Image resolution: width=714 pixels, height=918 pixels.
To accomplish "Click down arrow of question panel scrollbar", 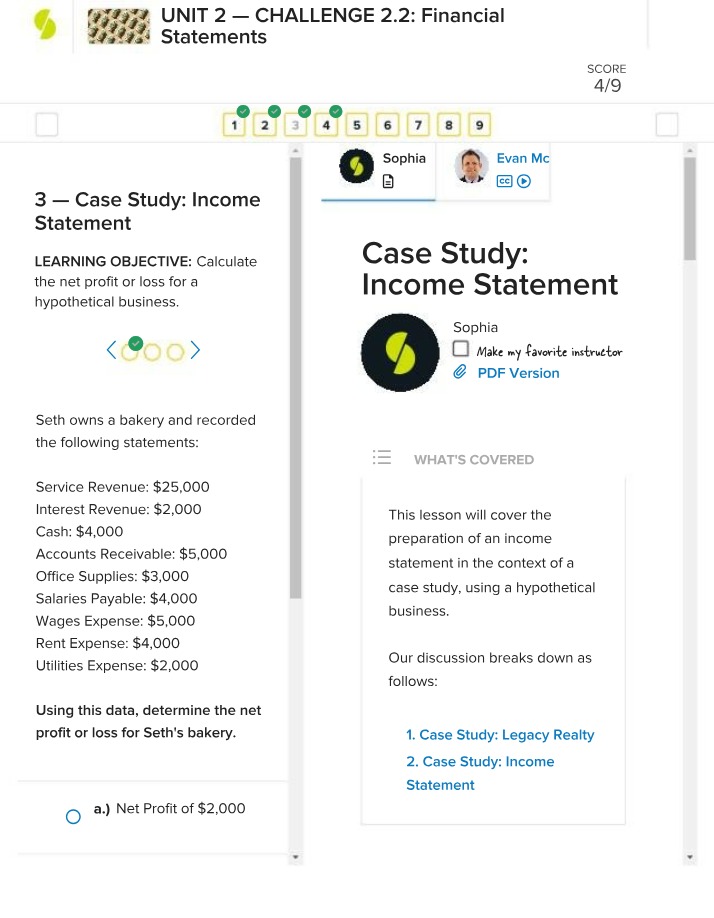I will coord(296,857).
